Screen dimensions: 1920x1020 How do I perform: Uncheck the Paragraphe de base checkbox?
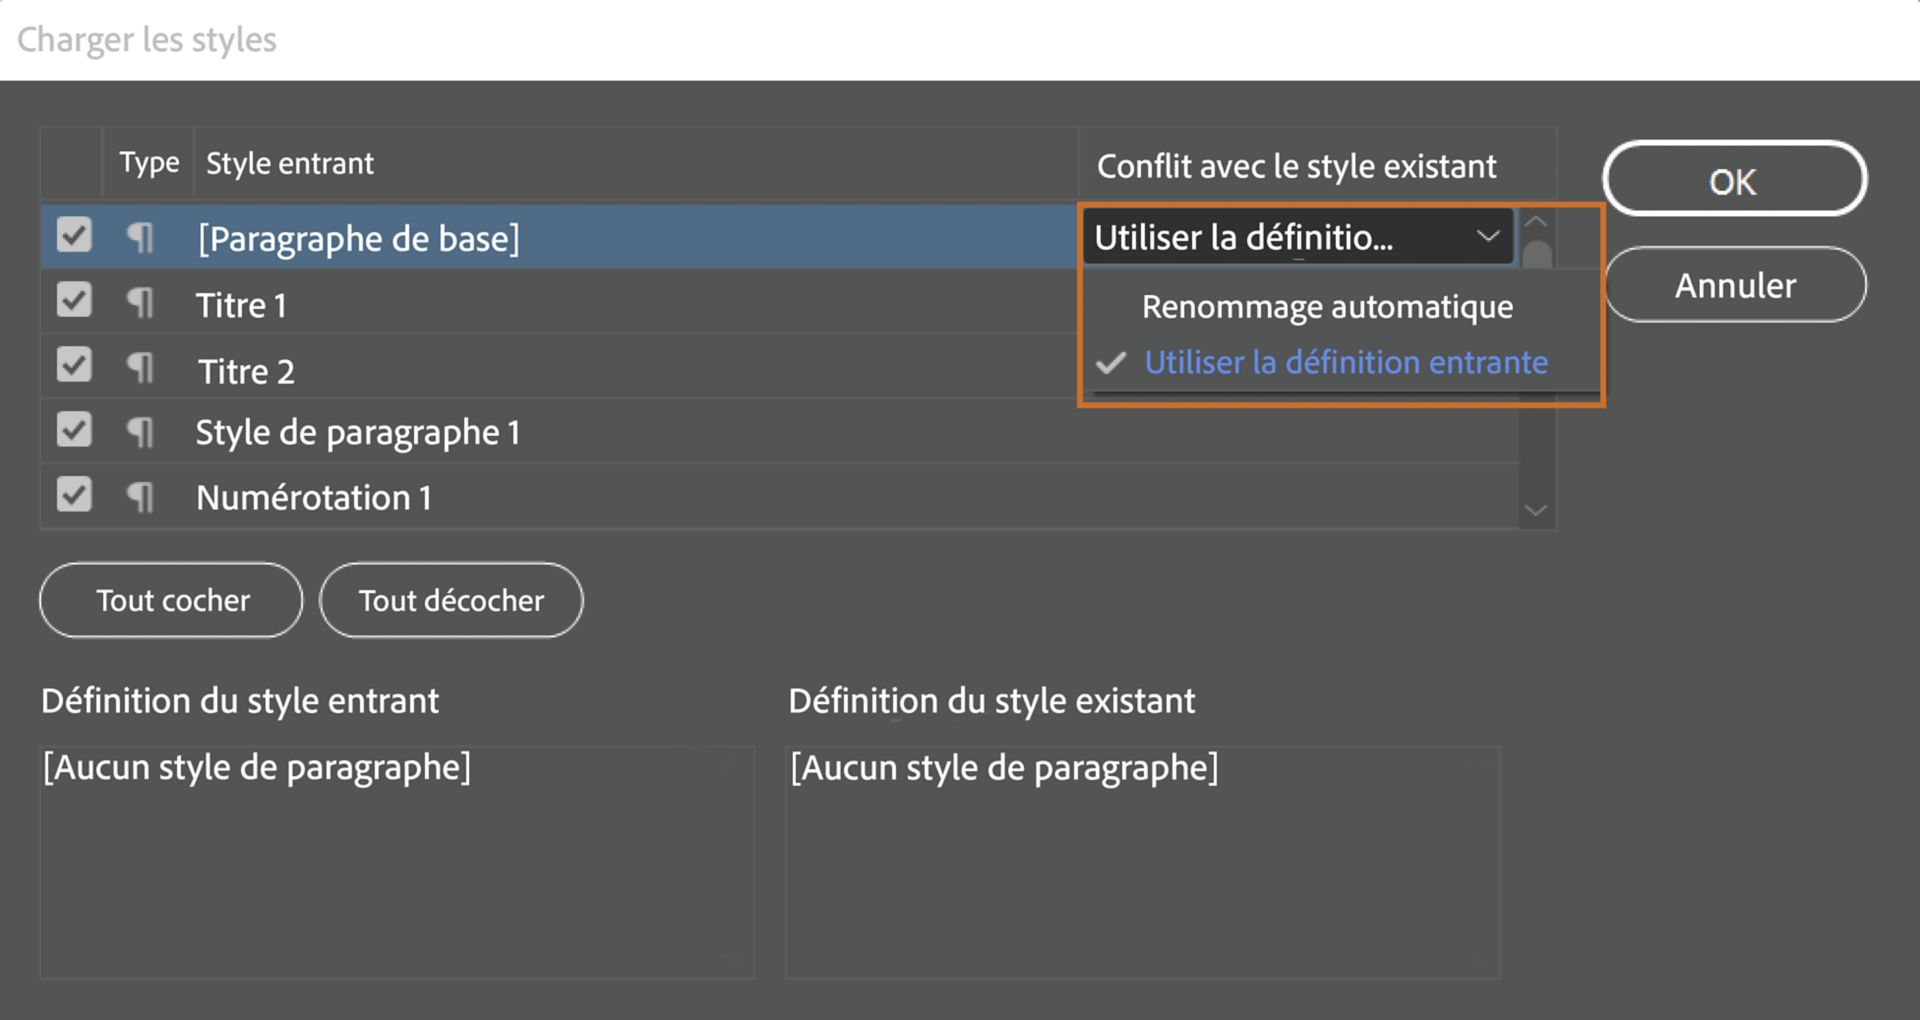(x=74, y=236)
